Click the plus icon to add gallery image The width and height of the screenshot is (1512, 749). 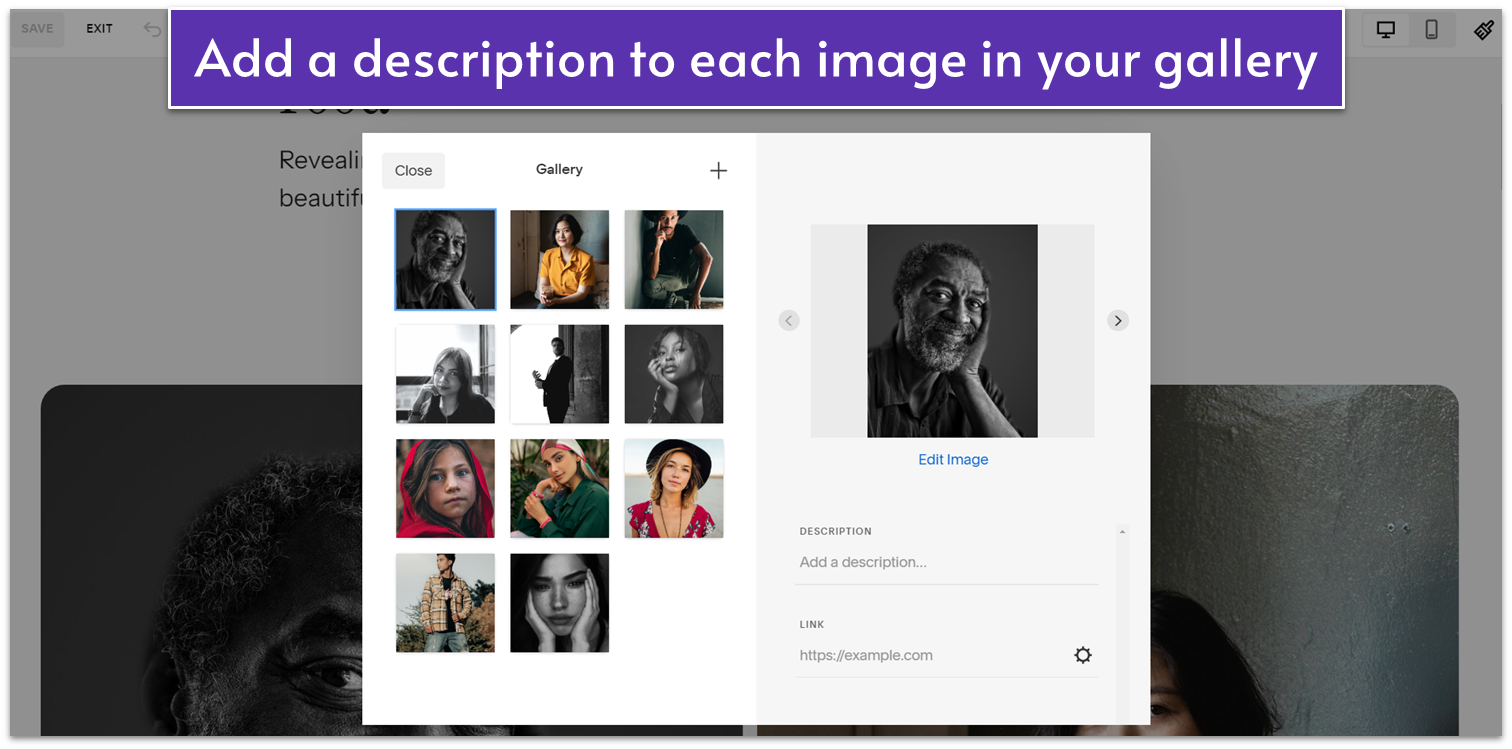(x=718, y=171)
